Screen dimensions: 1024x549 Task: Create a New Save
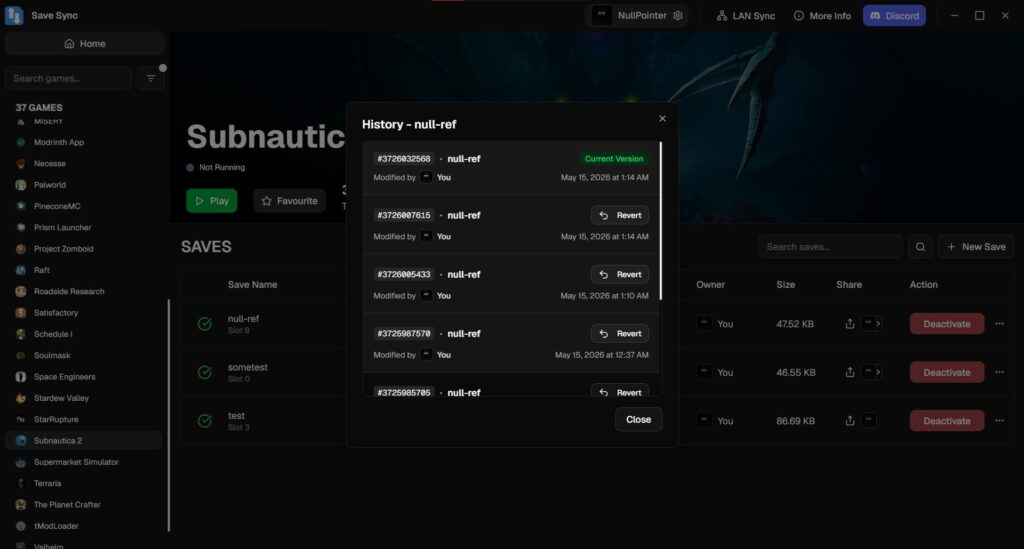click(976, 247)
